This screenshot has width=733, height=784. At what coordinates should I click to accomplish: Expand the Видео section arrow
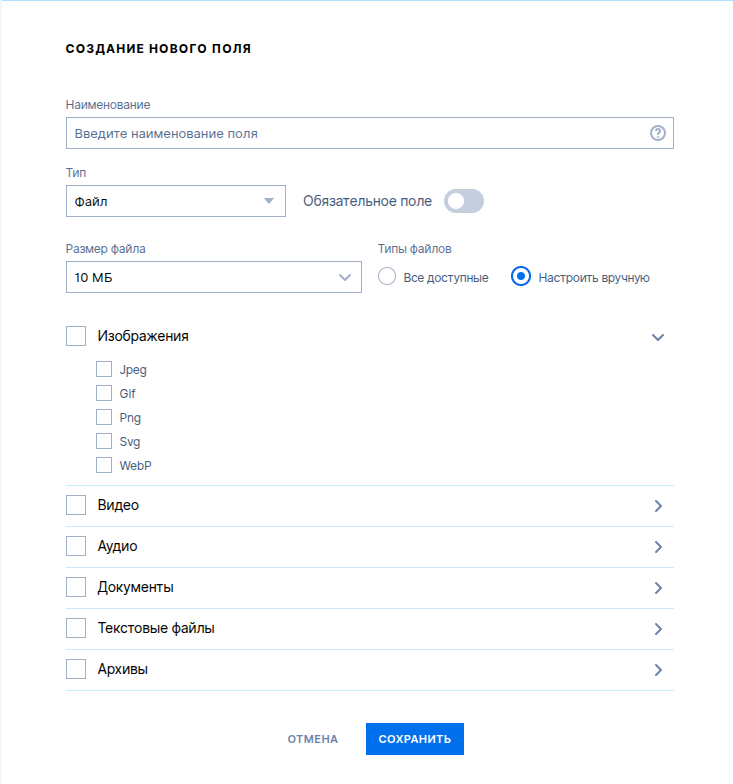pyautogui.click(x=658, y=506)
